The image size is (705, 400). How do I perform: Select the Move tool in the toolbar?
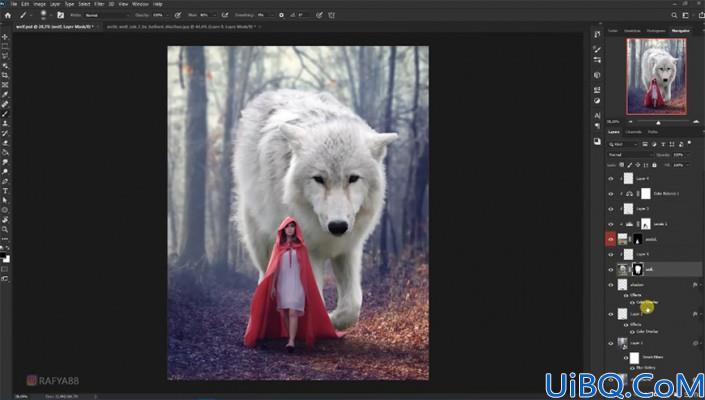(x=5, y=37)
